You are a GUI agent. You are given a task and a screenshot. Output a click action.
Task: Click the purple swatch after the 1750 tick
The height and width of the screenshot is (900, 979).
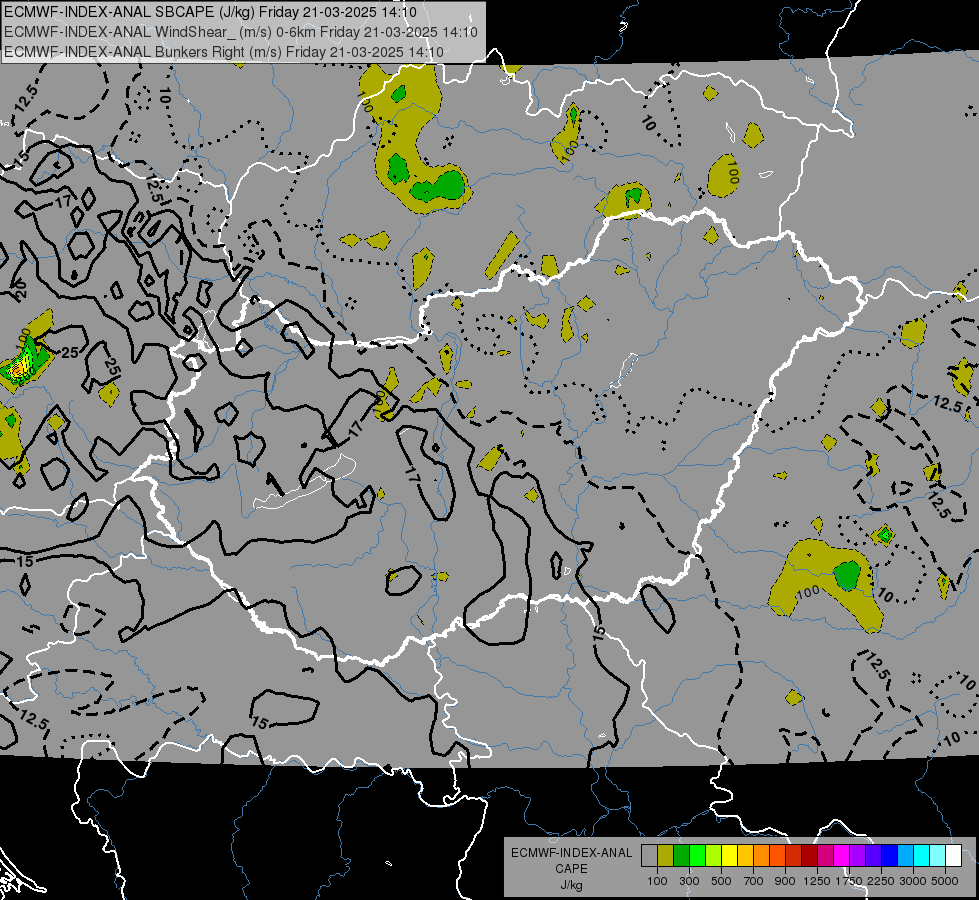[858, 855]
